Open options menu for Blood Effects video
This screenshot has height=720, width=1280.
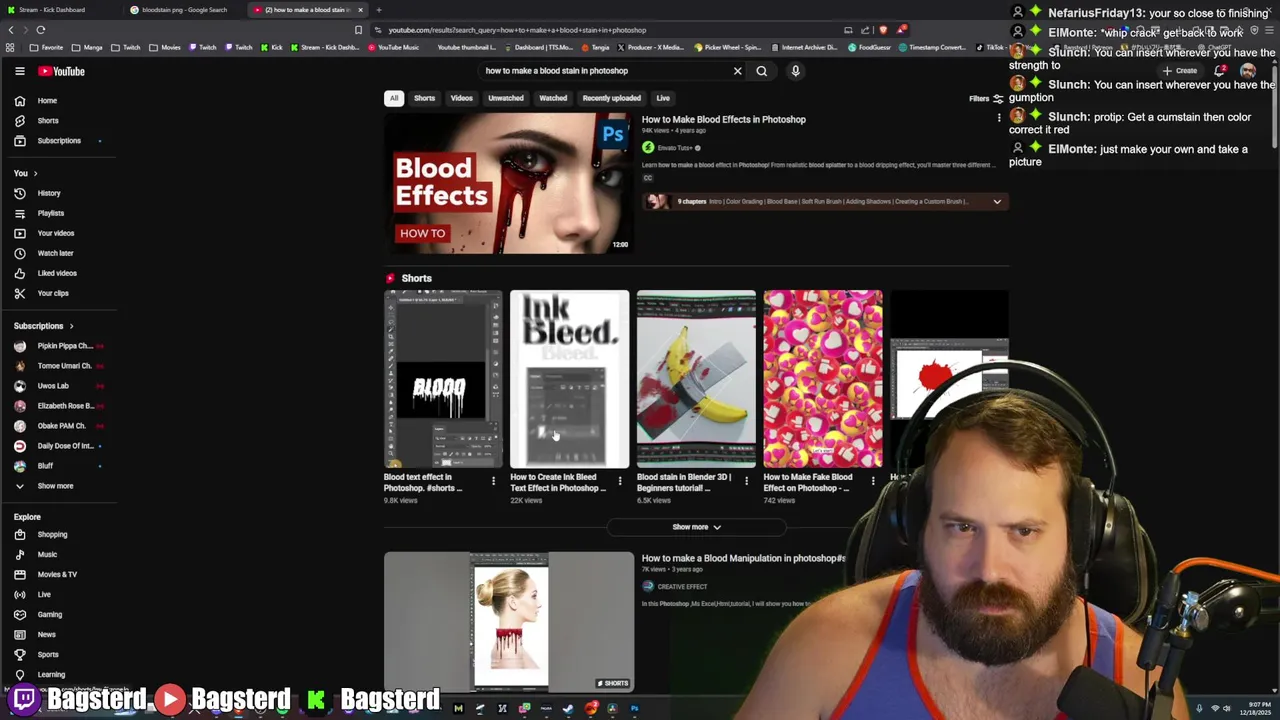(999, 118)
